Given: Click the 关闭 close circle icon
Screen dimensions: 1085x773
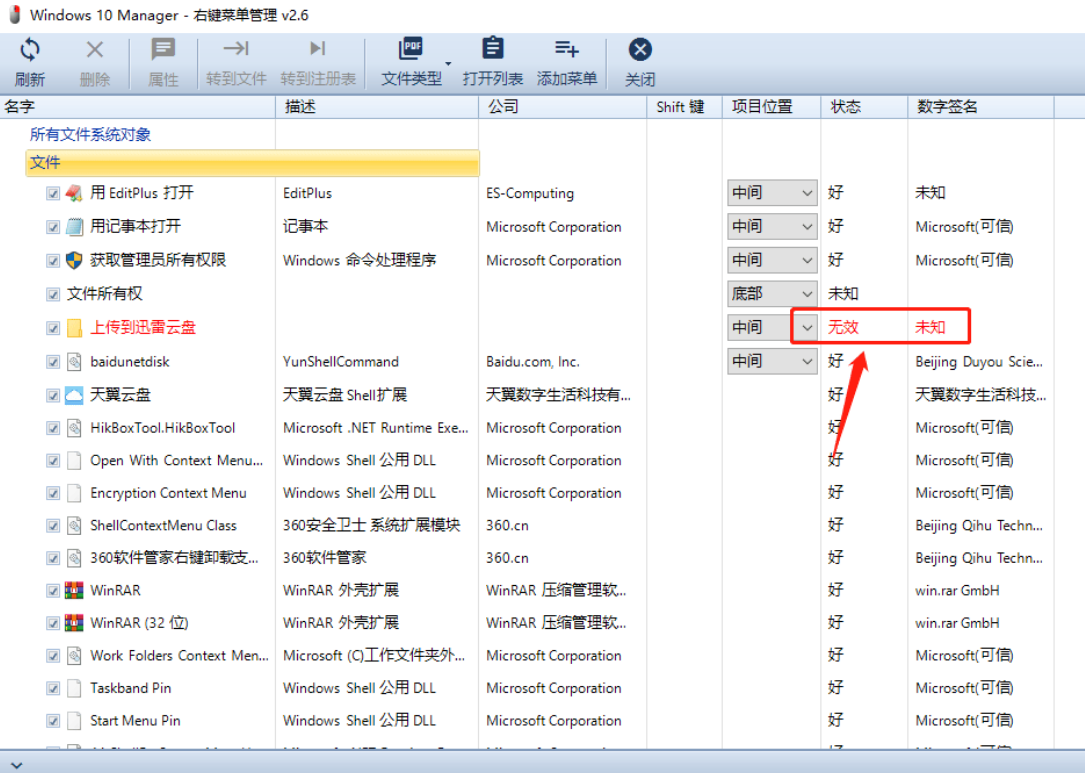Looking at the screenshot, I should tap(640, 50).
